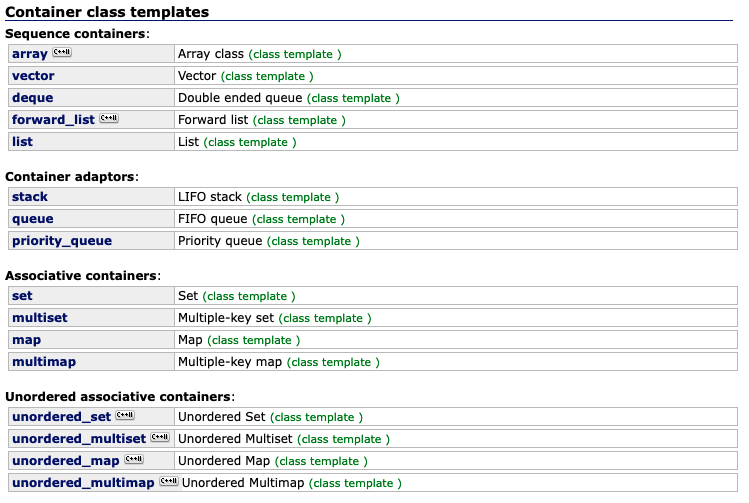Open the multimap reference link

[x=44, y=362]
